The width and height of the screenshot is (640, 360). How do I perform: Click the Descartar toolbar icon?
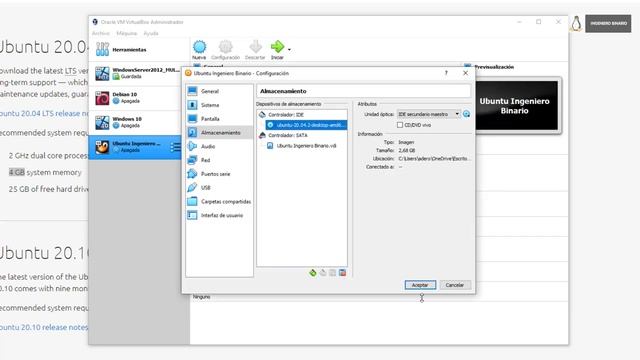point(256,47)
